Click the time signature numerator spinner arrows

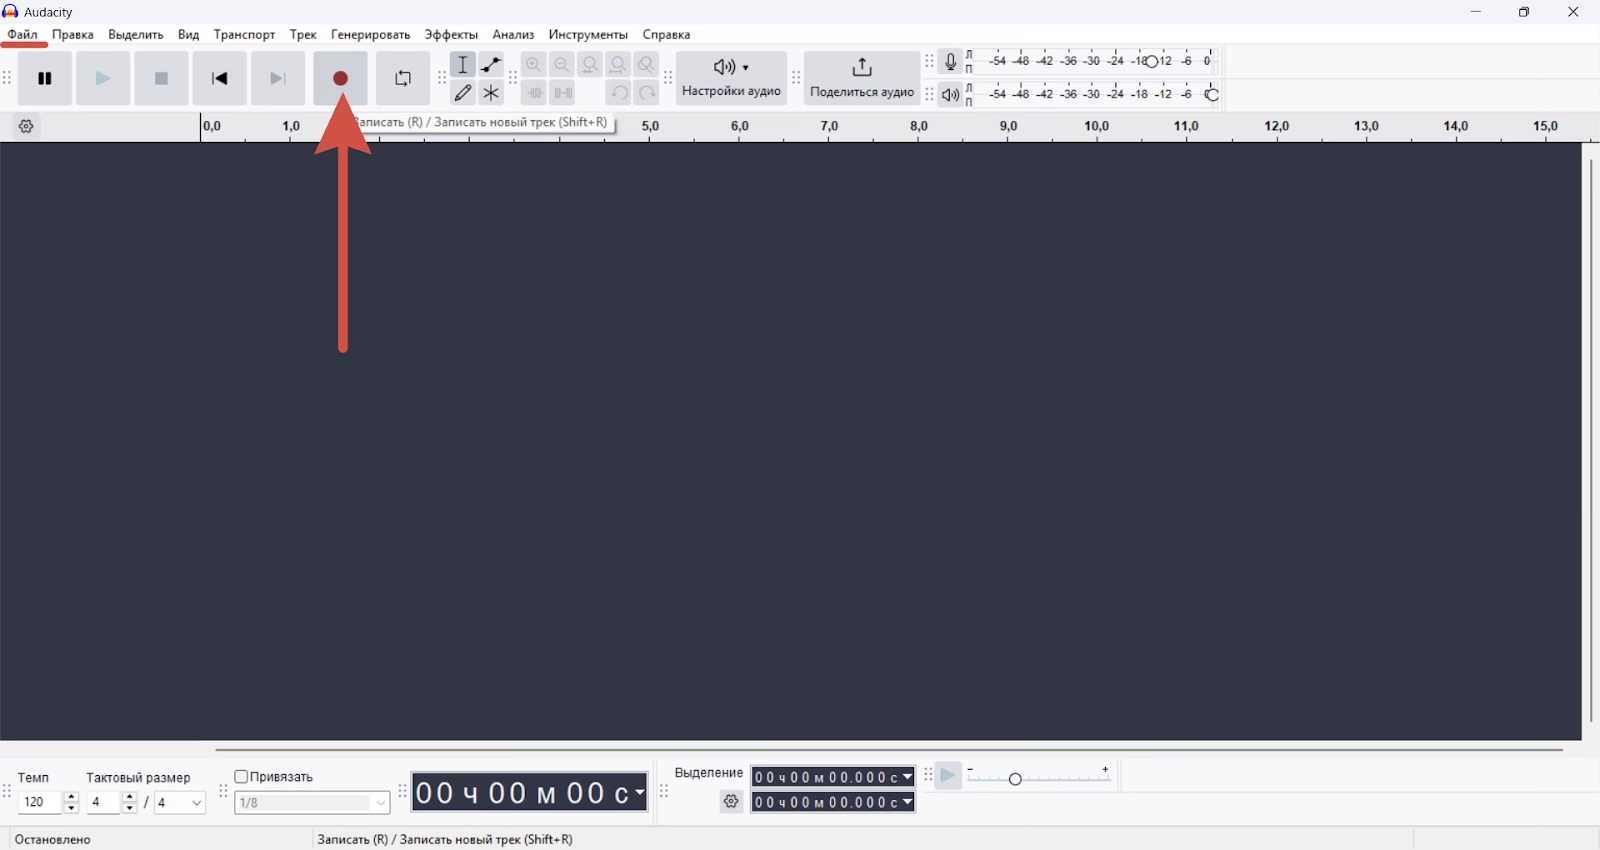[x=130, y=803]
